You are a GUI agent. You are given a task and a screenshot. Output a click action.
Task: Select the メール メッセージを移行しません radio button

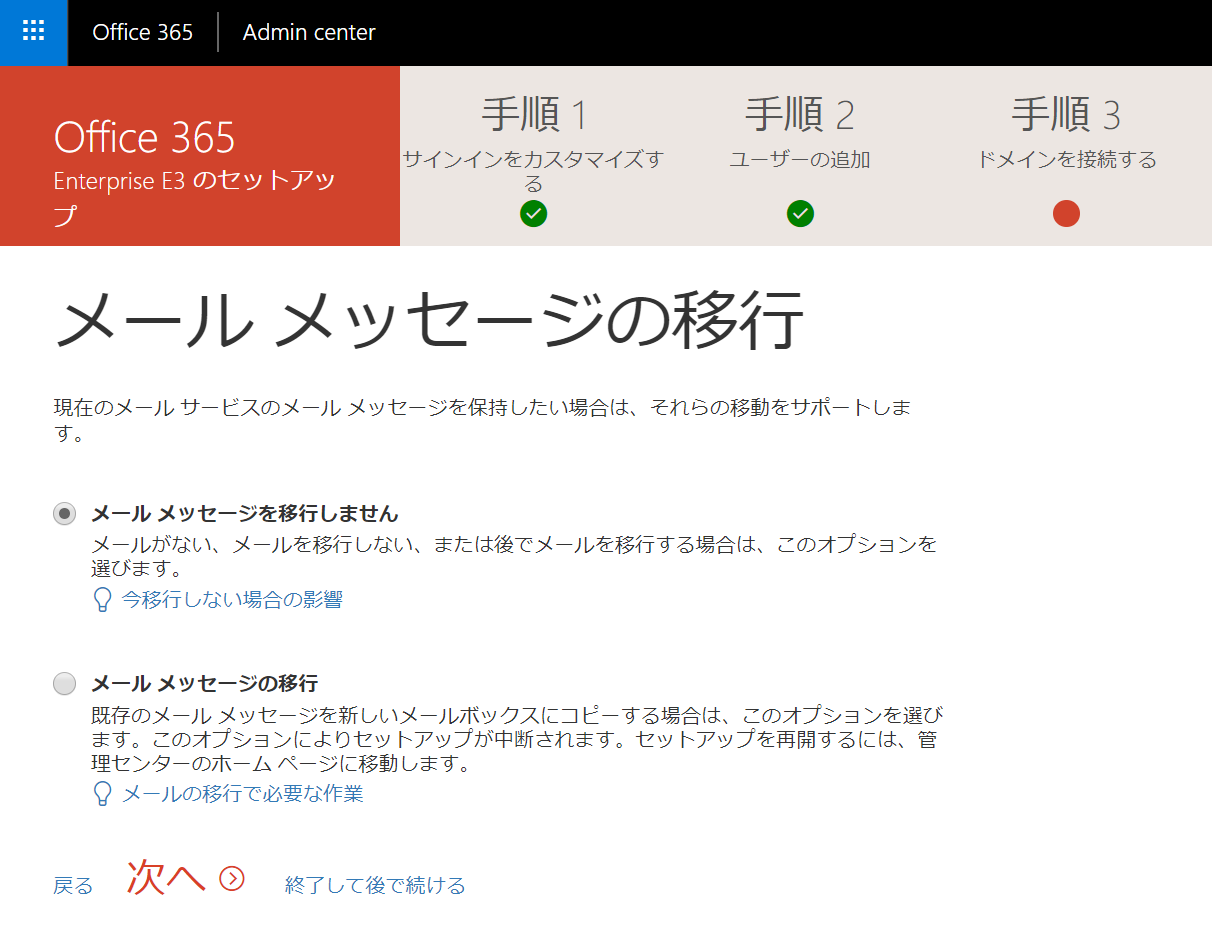point(65,514)
